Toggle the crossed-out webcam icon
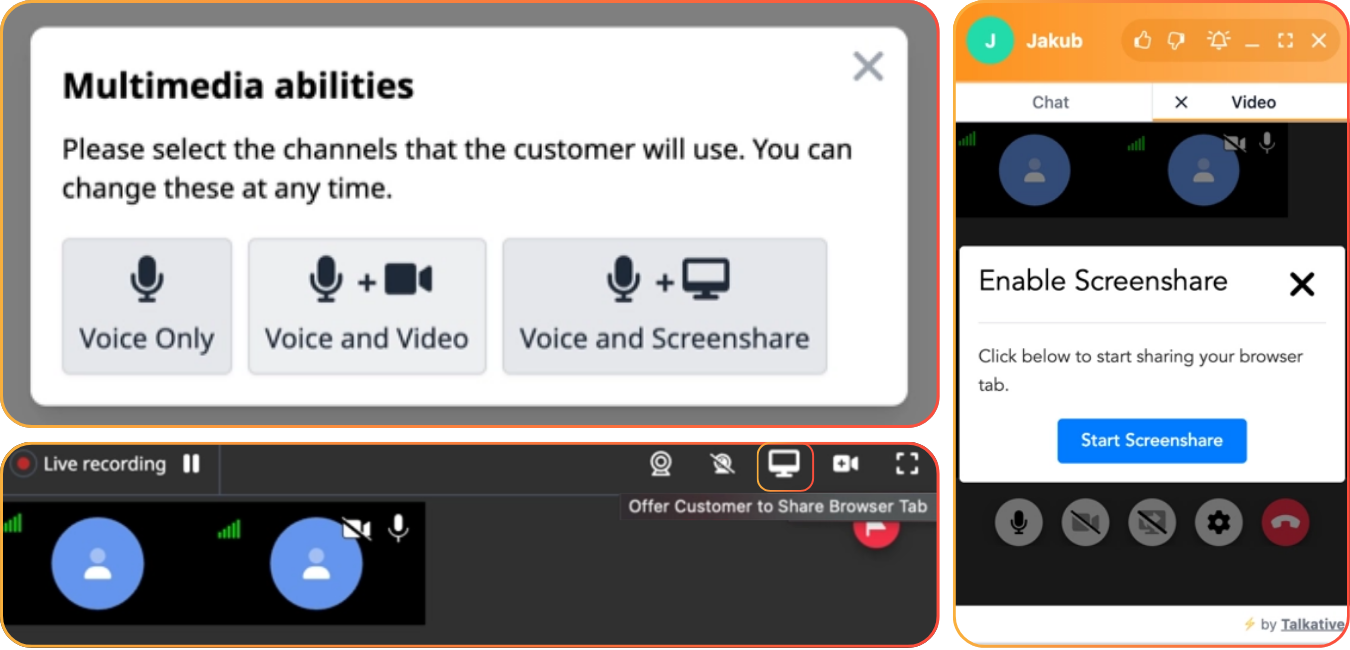The image size is (1350, 650). tap(721, 464)
